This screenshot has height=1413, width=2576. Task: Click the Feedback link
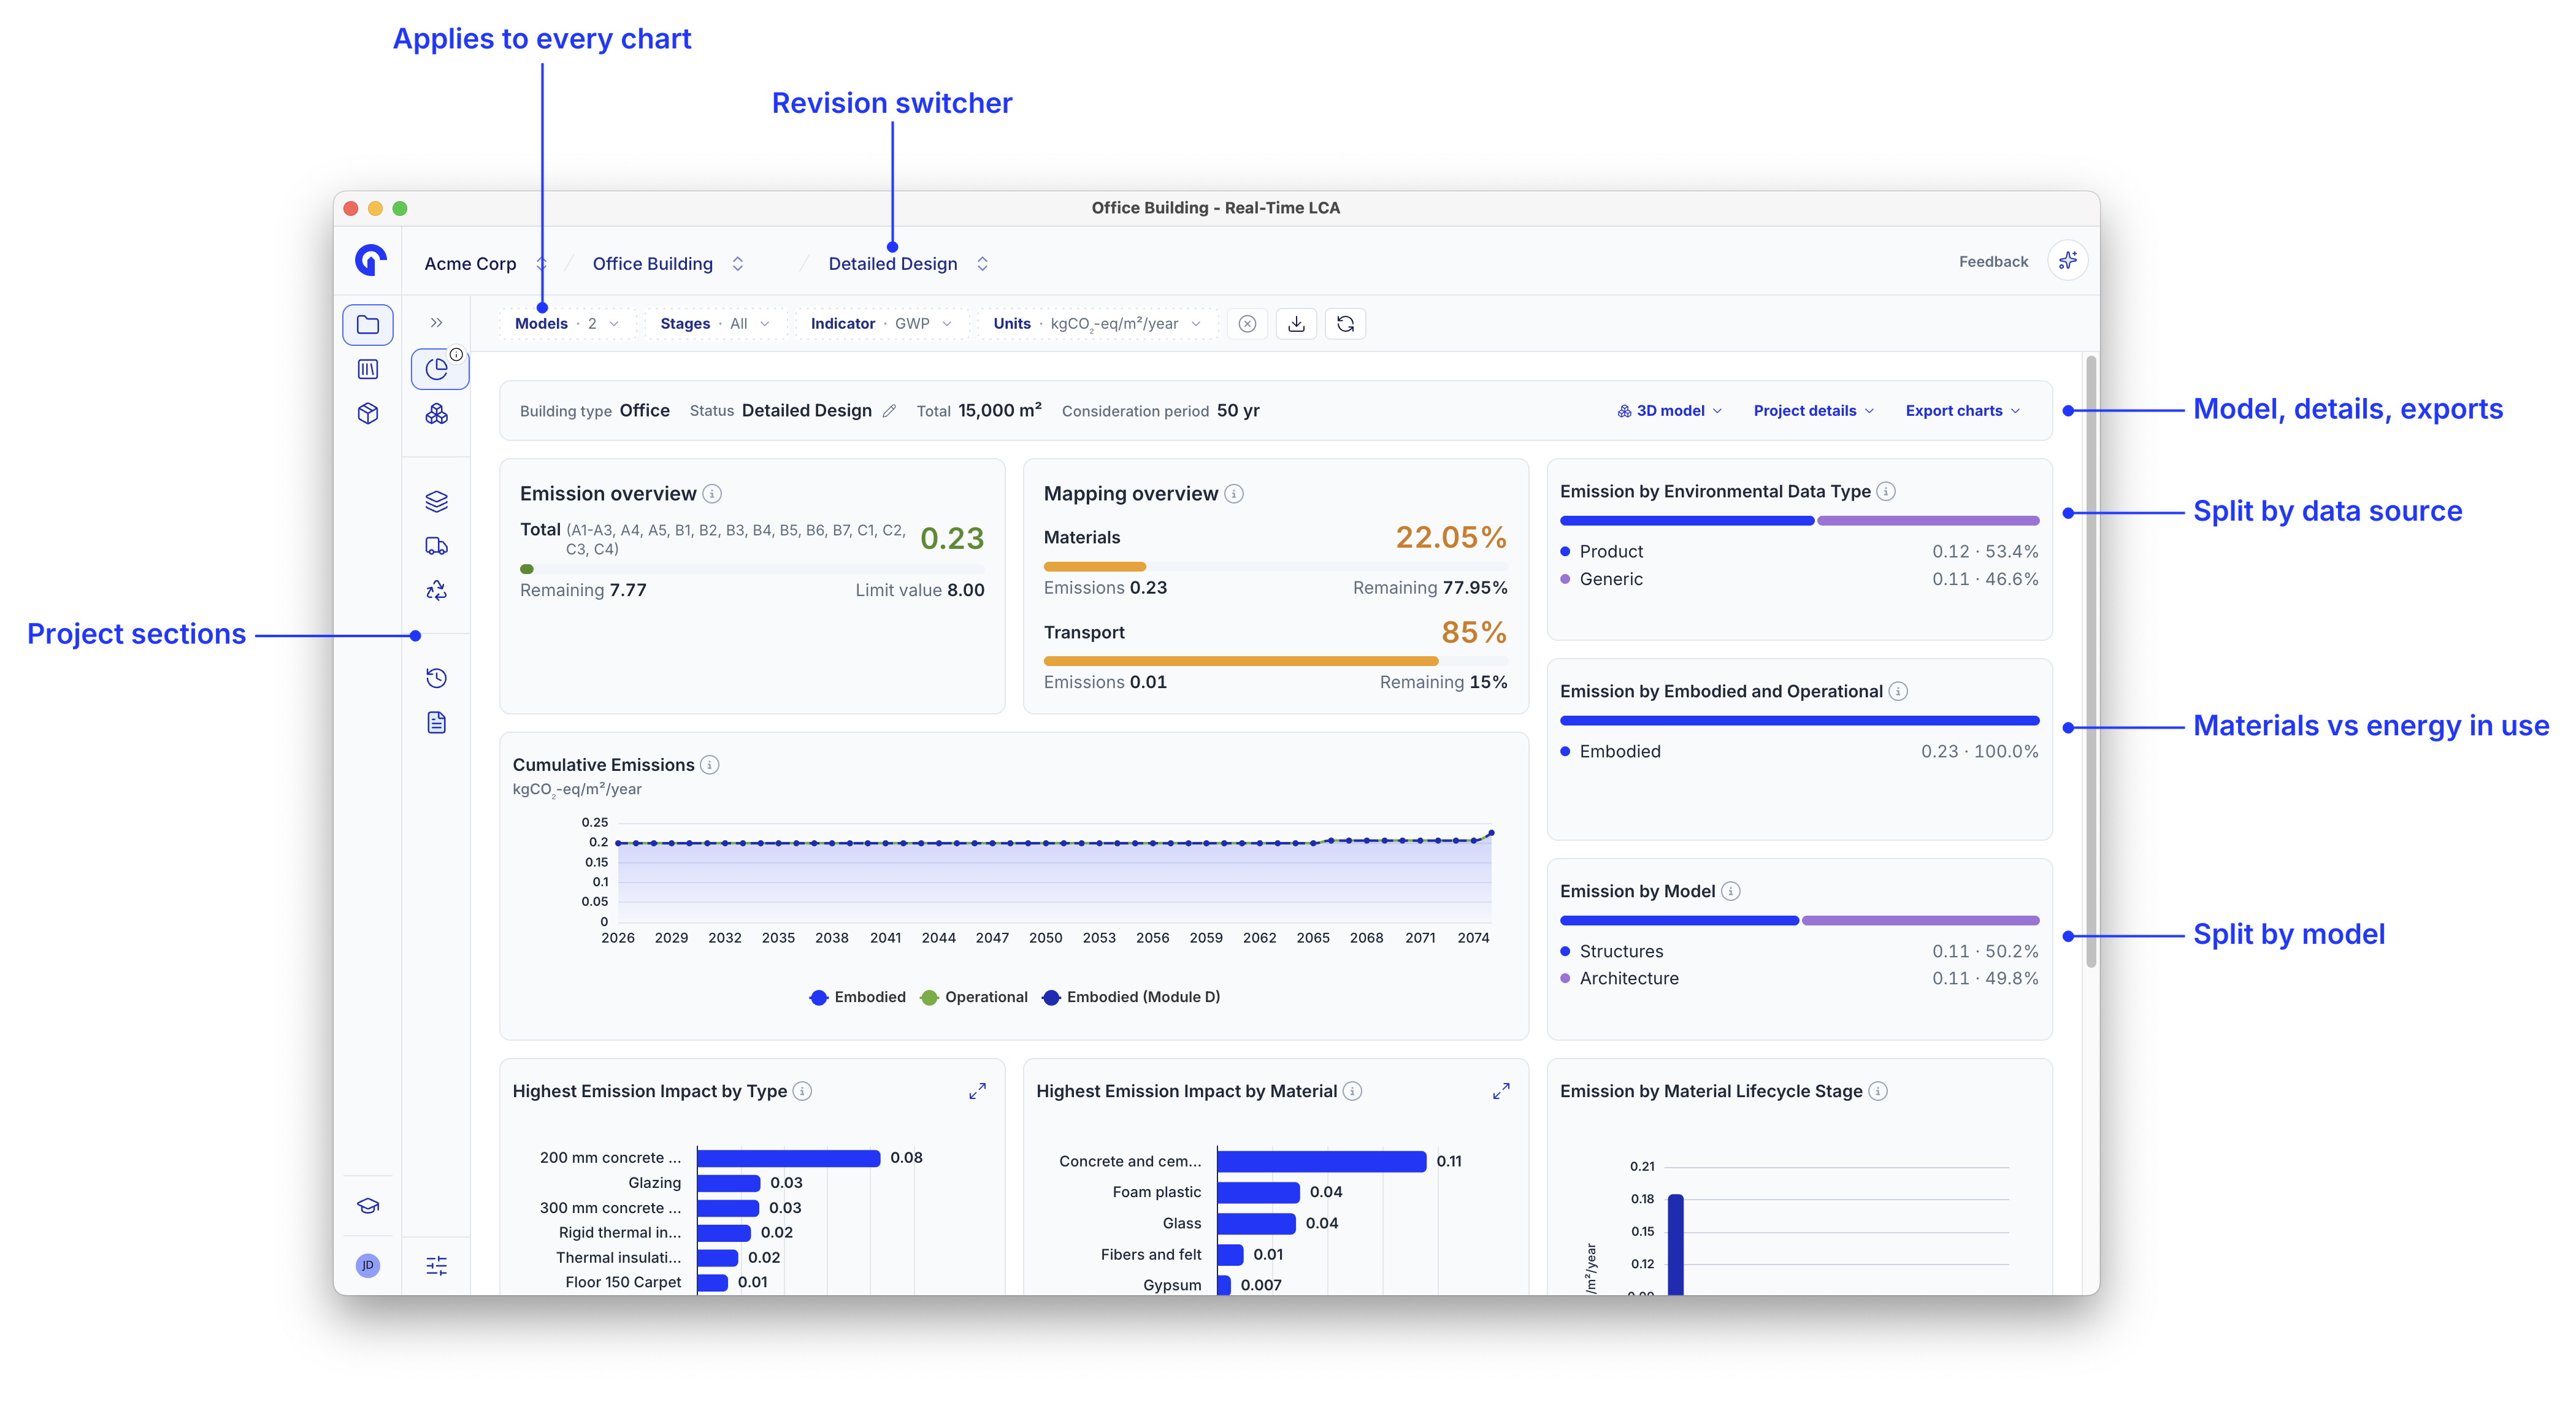pyautogui.click(x=1993, y=262)
